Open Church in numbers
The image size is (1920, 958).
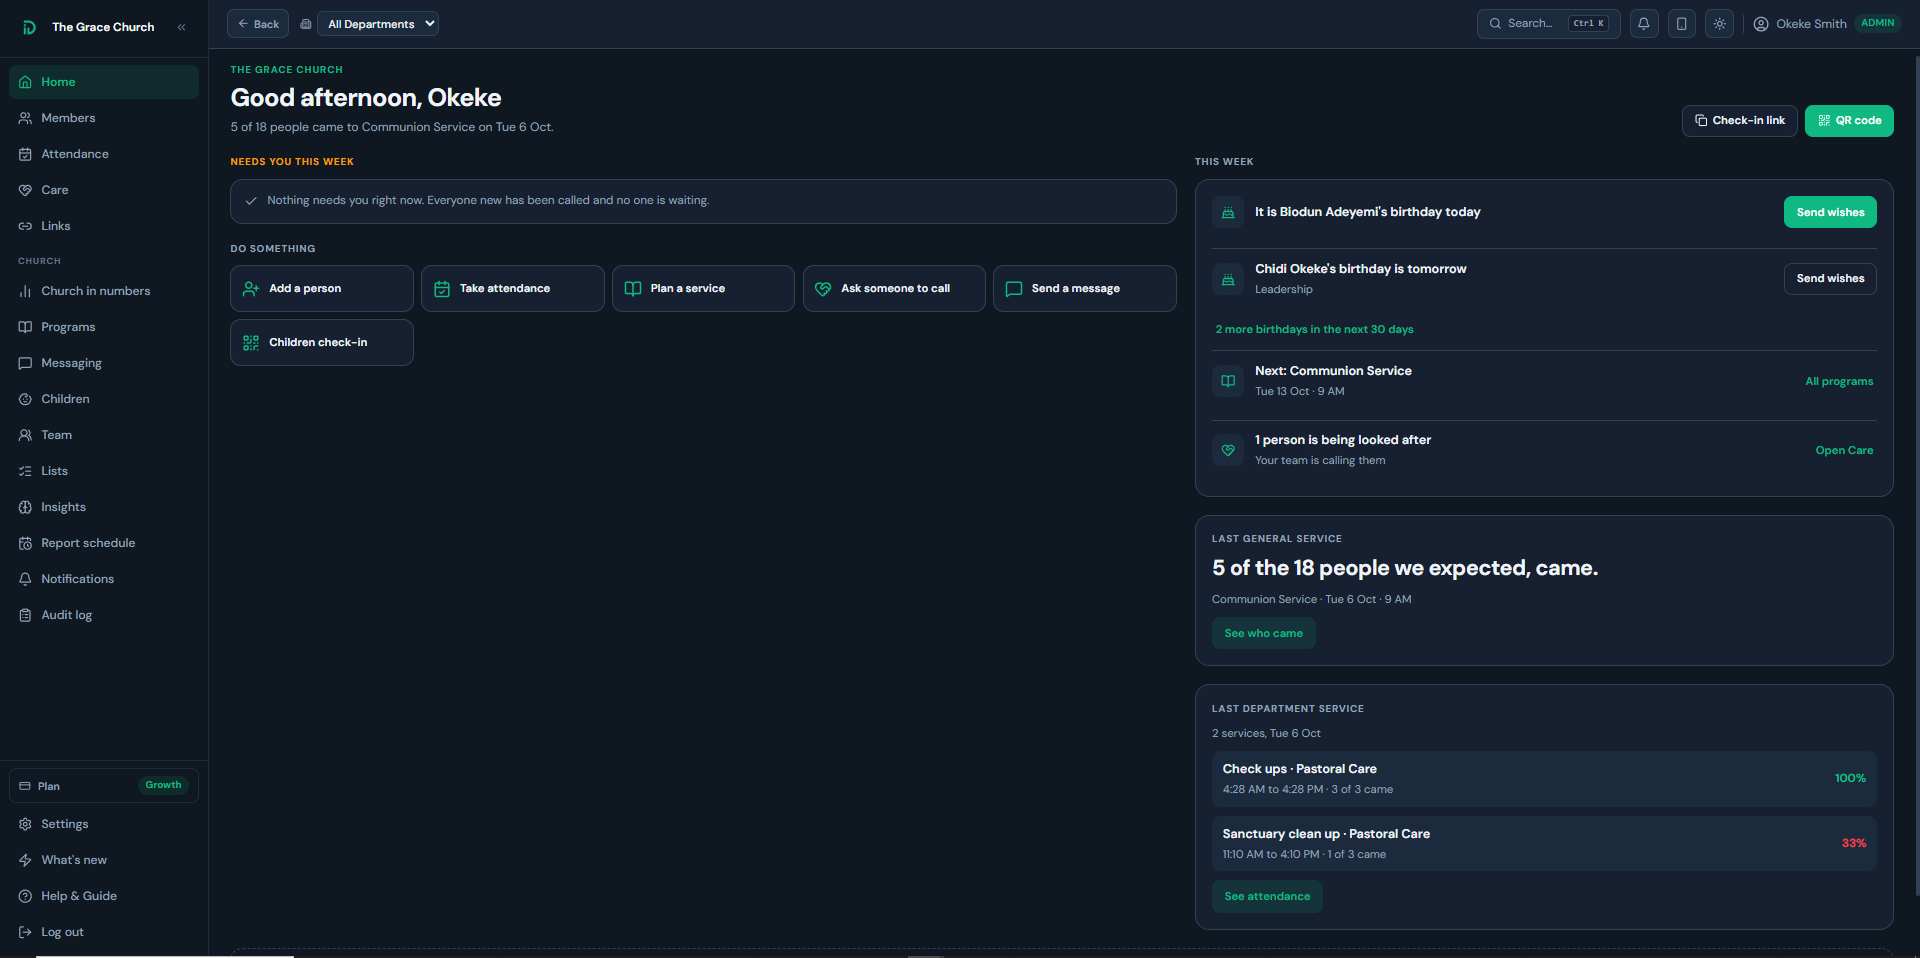tap(104, 291)
